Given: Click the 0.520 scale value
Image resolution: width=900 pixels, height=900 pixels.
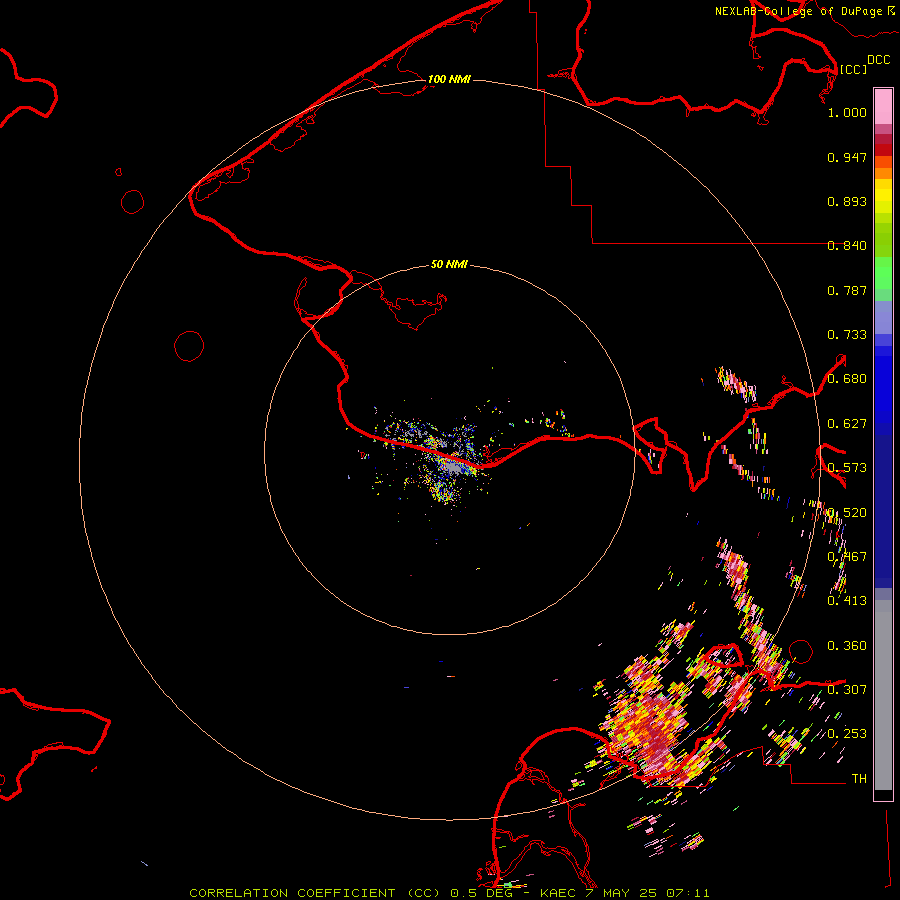Looking at the screenshot, I should tap(847, 513).
